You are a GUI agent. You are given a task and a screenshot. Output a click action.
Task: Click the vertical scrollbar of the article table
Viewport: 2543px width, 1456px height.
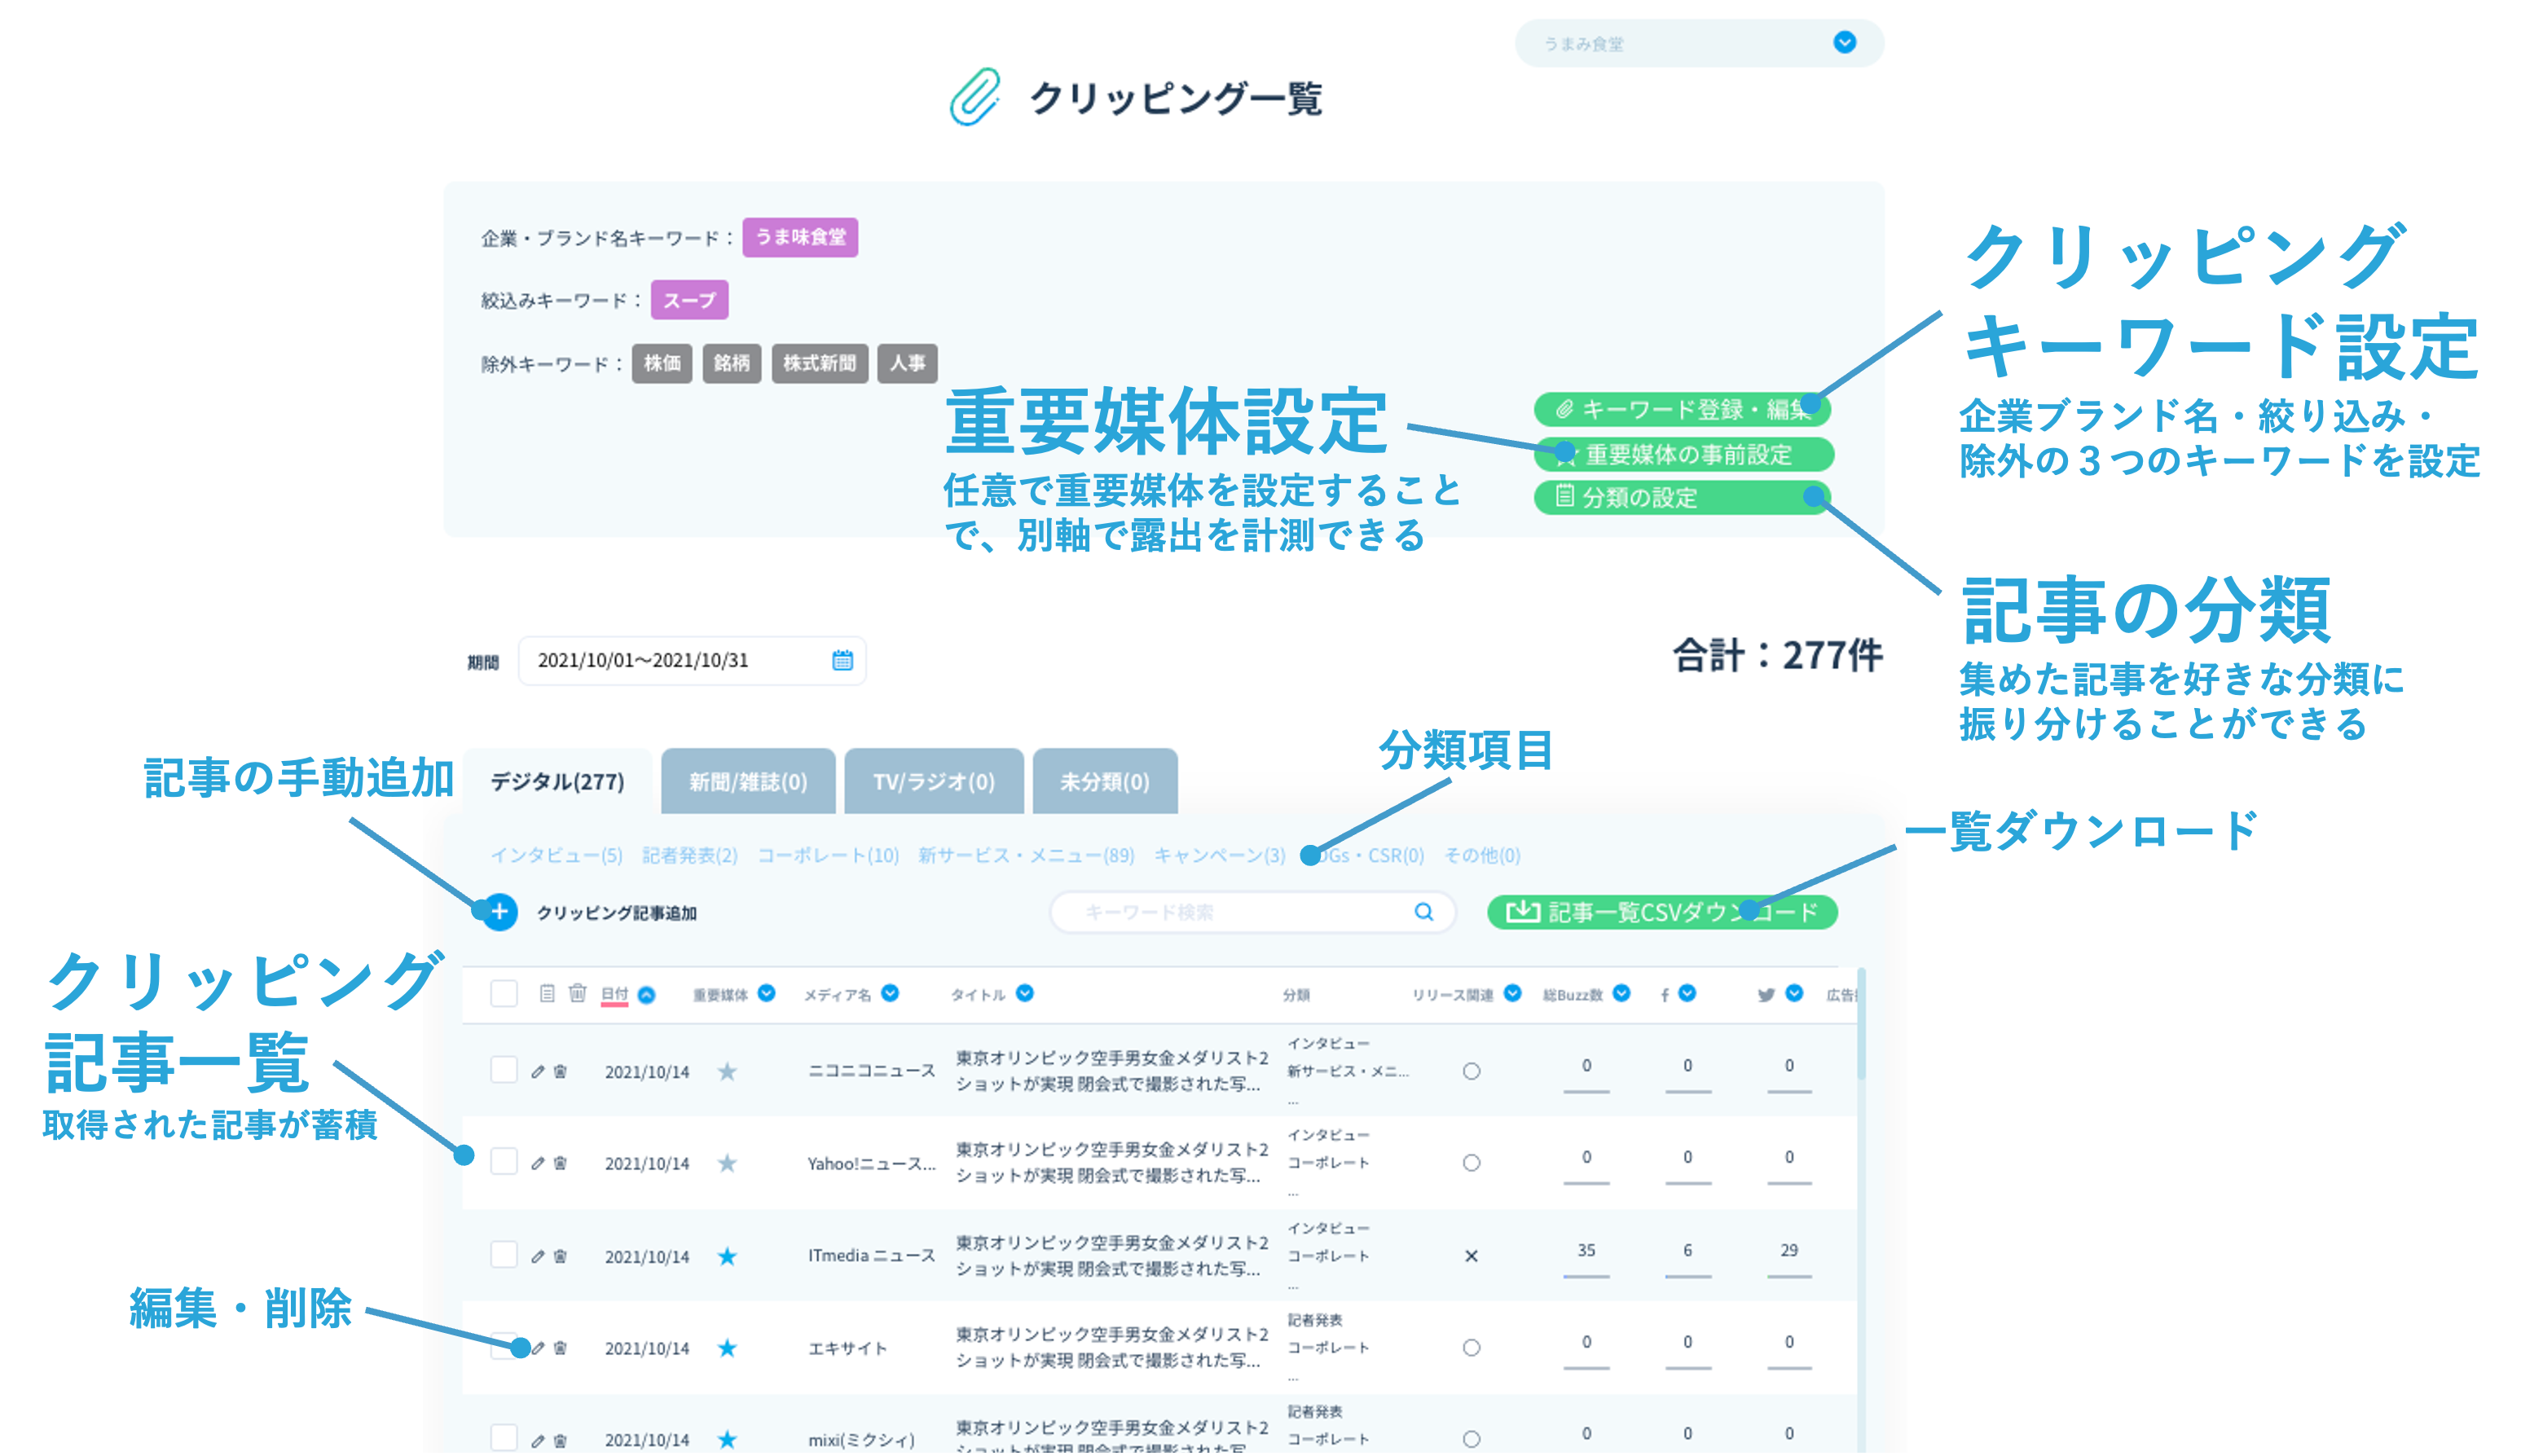pos(1860,1025)
